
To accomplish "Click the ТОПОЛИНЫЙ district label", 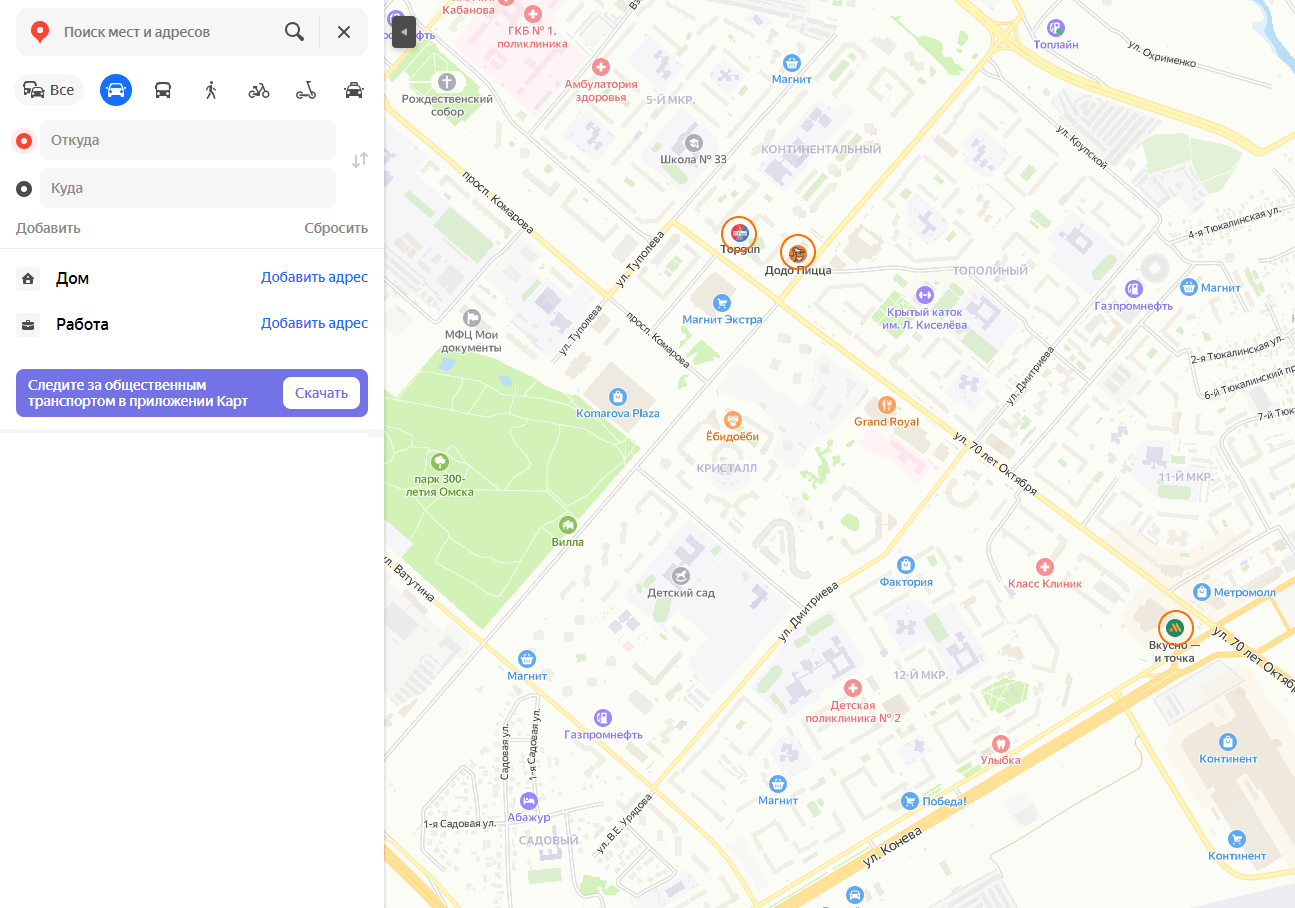I will click(990, 271).
